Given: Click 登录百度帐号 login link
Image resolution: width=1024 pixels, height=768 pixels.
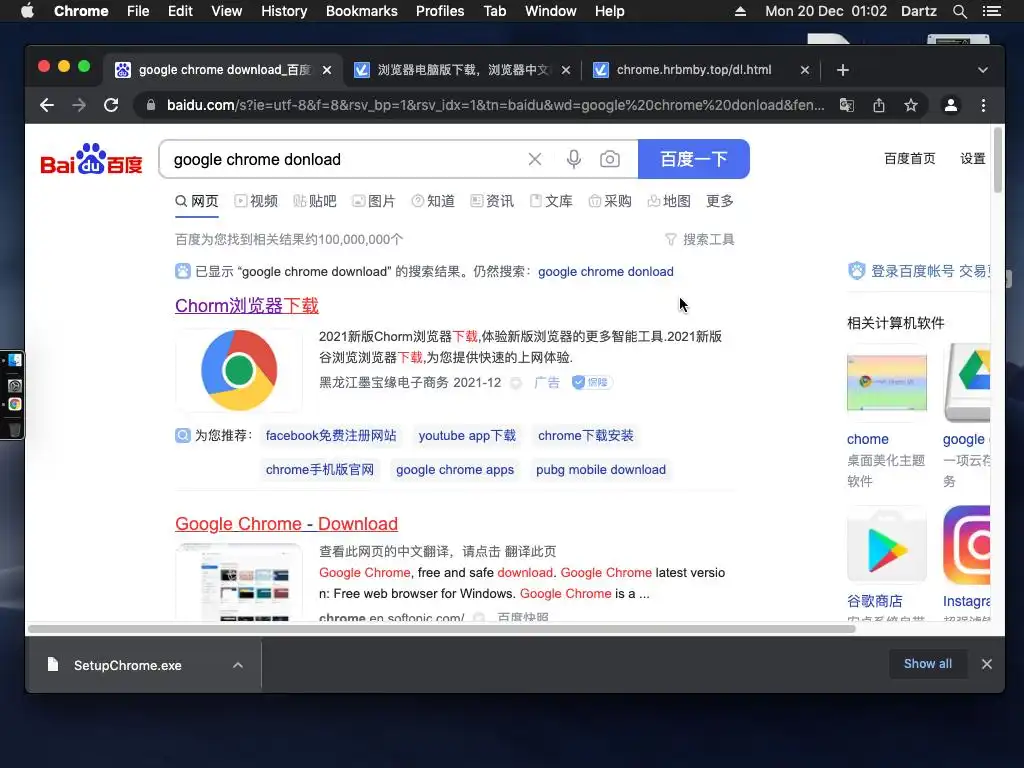Looking at the screenshot, I should (x=912, y=271).
